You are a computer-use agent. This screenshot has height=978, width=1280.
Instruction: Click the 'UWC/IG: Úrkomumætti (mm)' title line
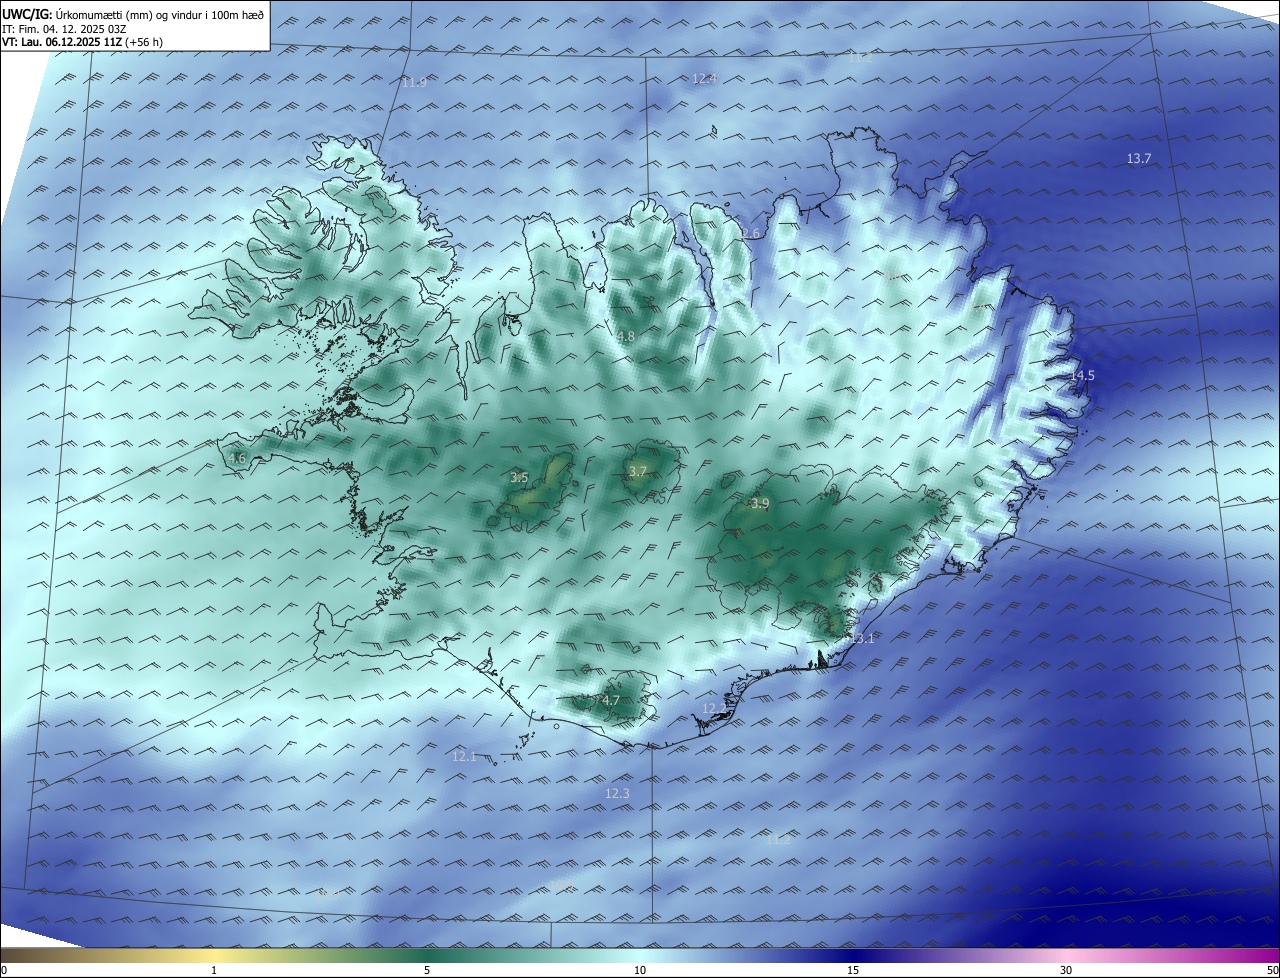[x=133, y=14]
